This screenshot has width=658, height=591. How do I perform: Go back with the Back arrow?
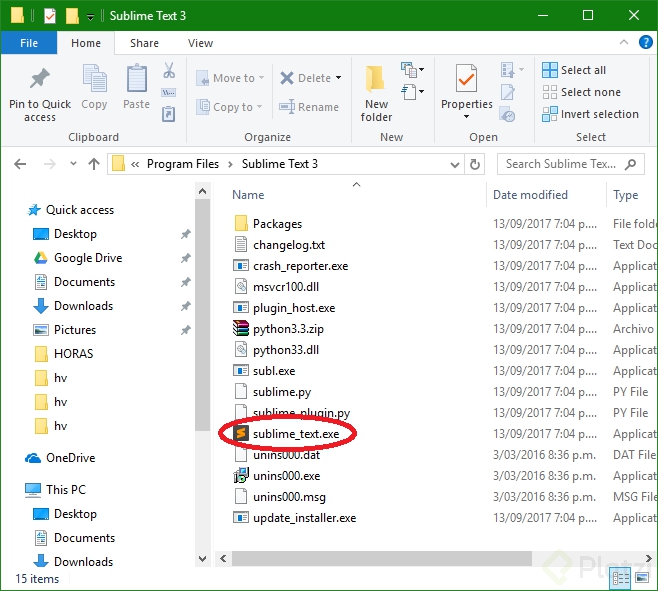pyautogui.click(x=20, y=164)
